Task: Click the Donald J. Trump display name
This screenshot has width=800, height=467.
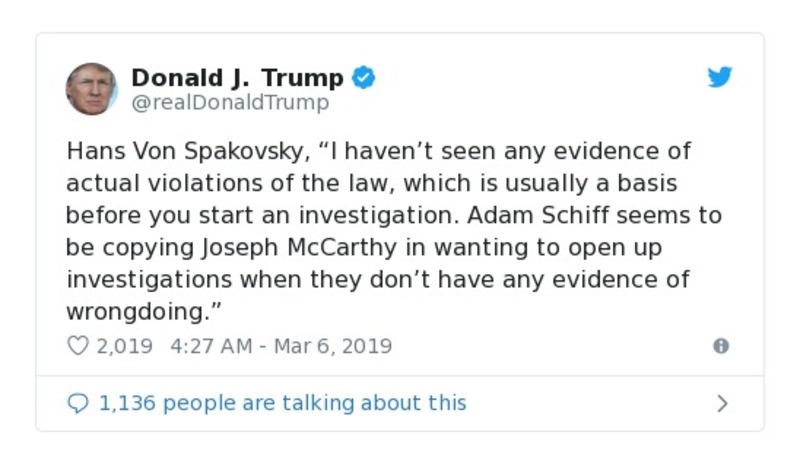Action: coord(237,78)
